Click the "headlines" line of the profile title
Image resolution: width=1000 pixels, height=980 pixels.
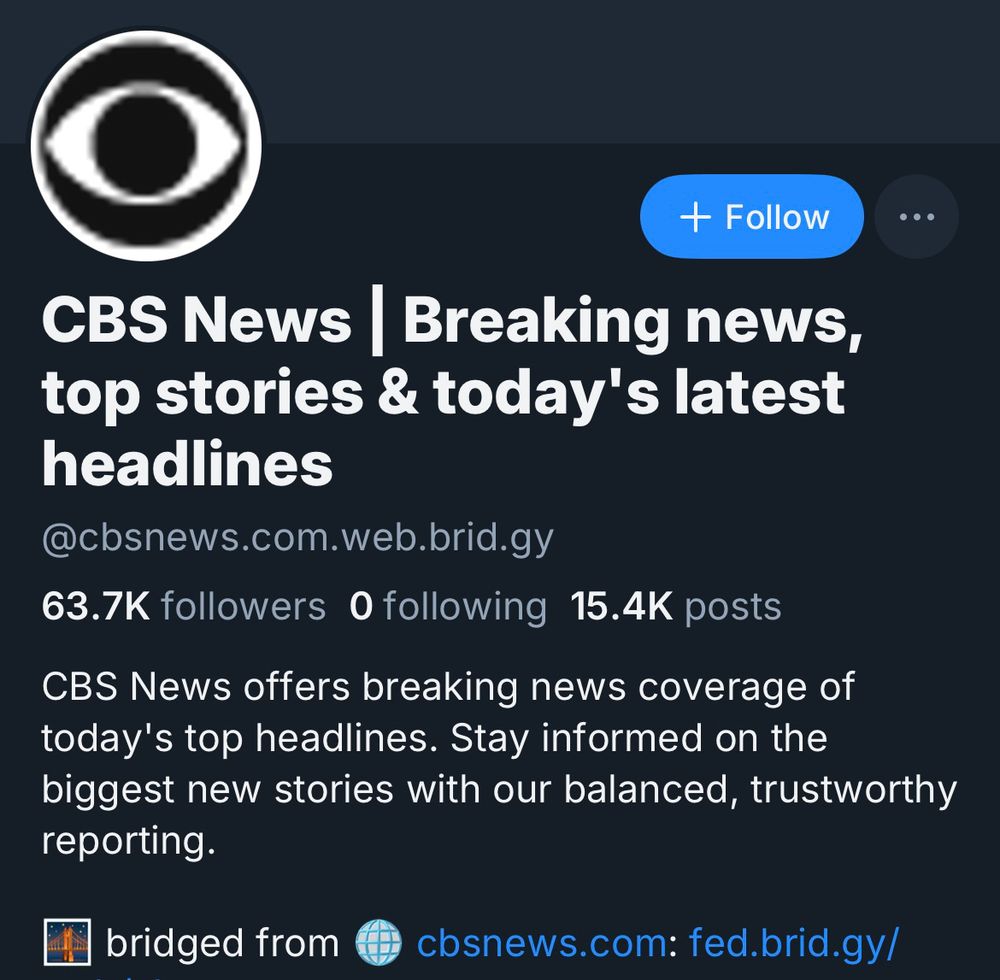pos(188,464)
